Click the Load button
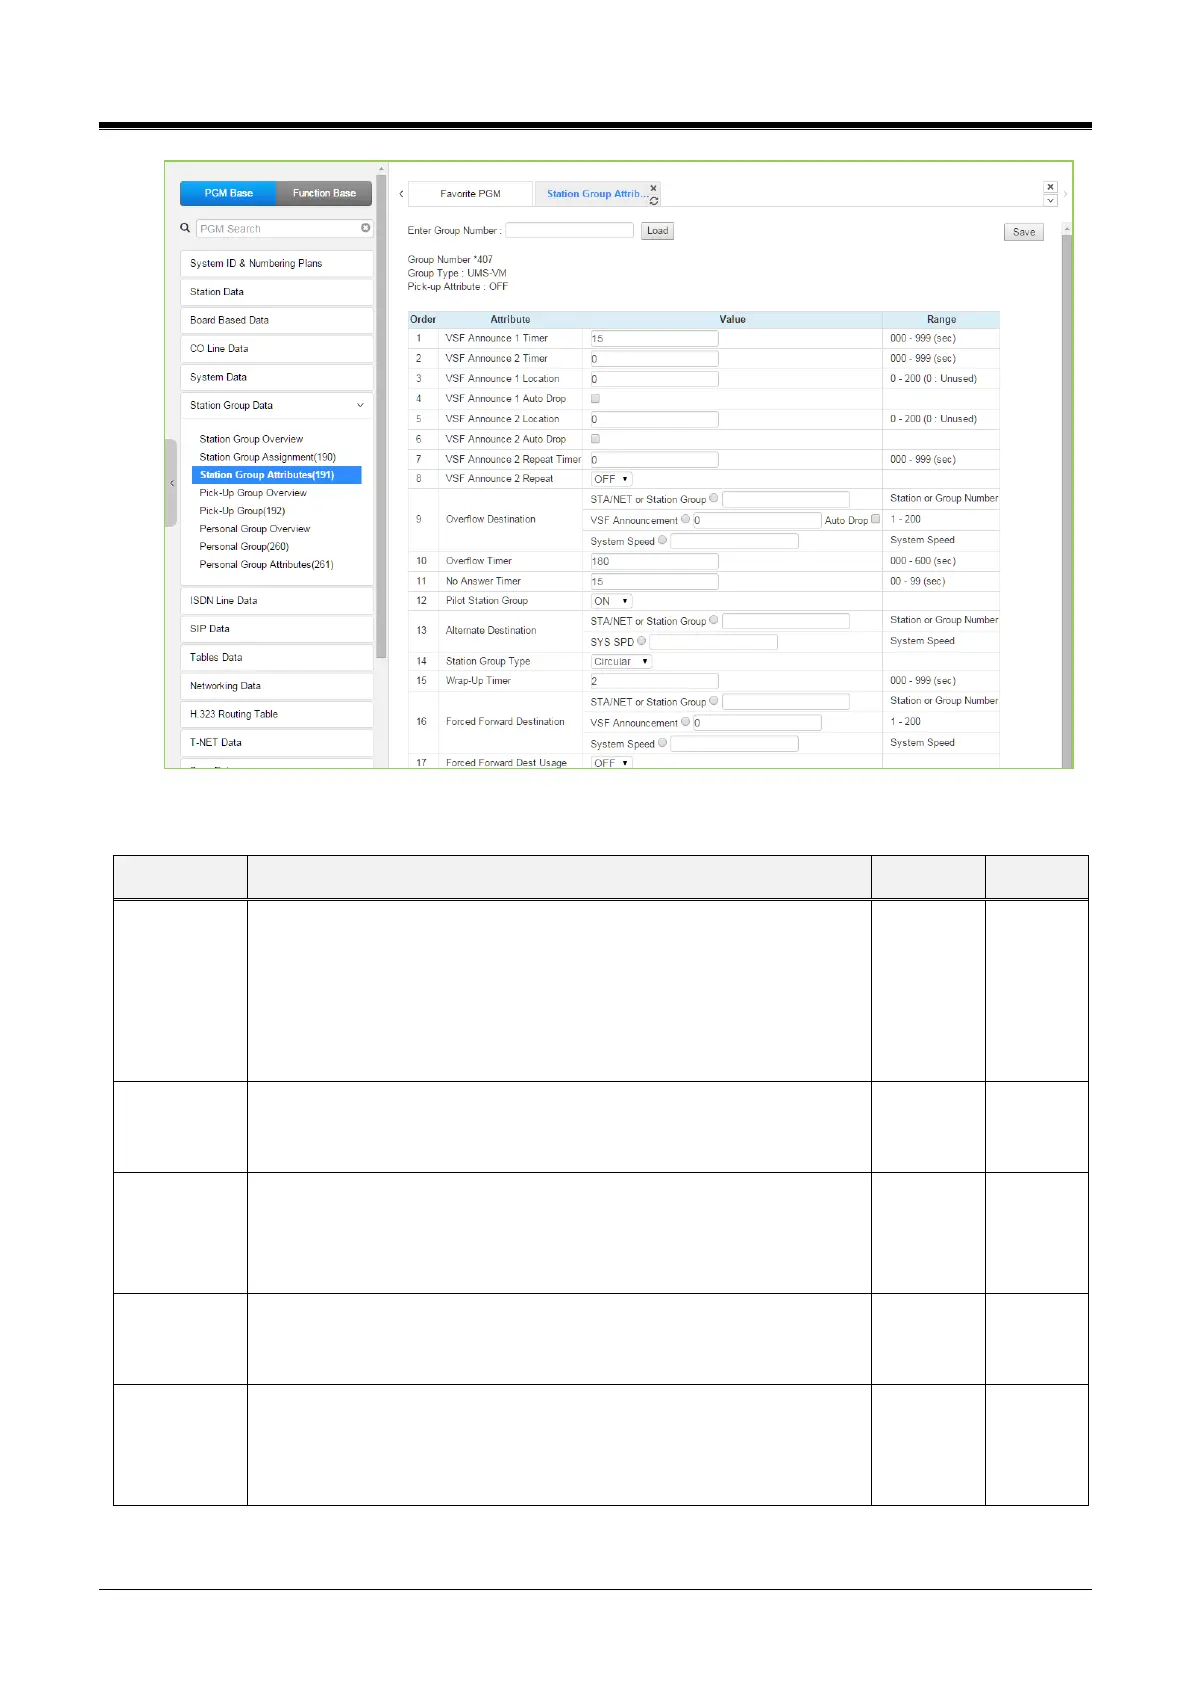Screen dimensions: 1191x1684 657,231
